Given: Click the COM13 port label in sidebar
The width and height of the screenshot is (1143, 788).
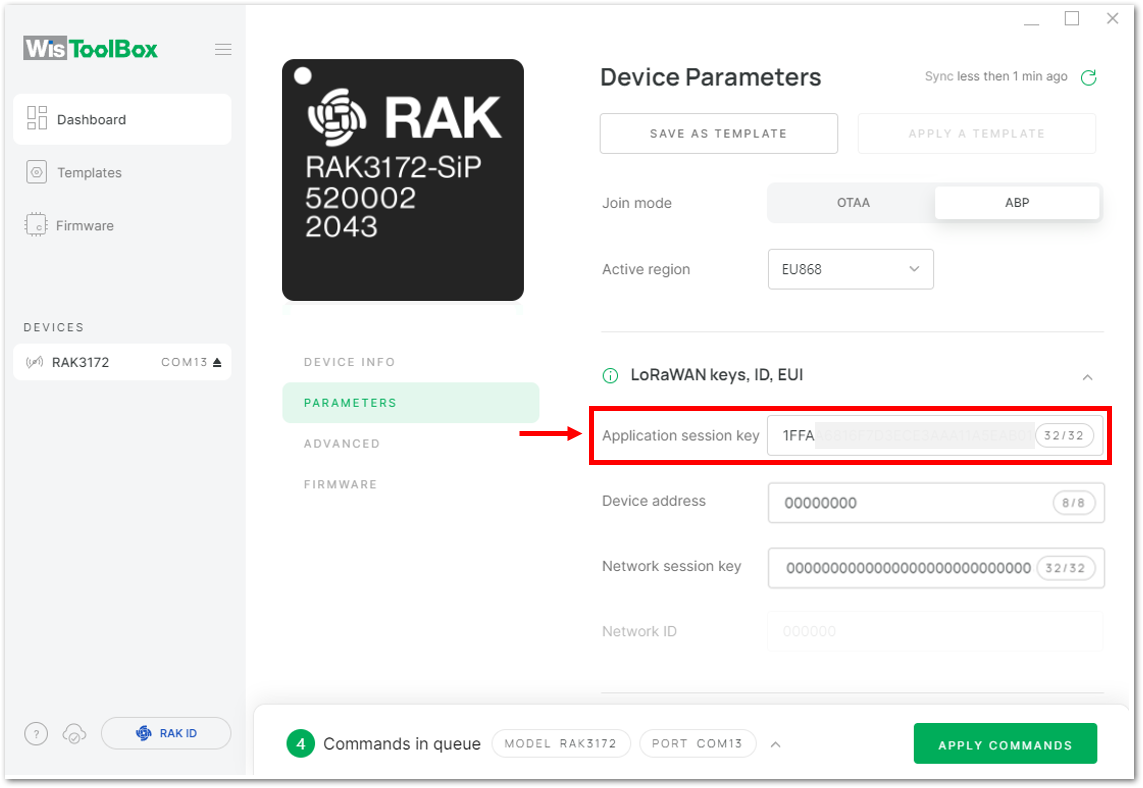Looking at the screenshot, I should click(x=184, y=362).
